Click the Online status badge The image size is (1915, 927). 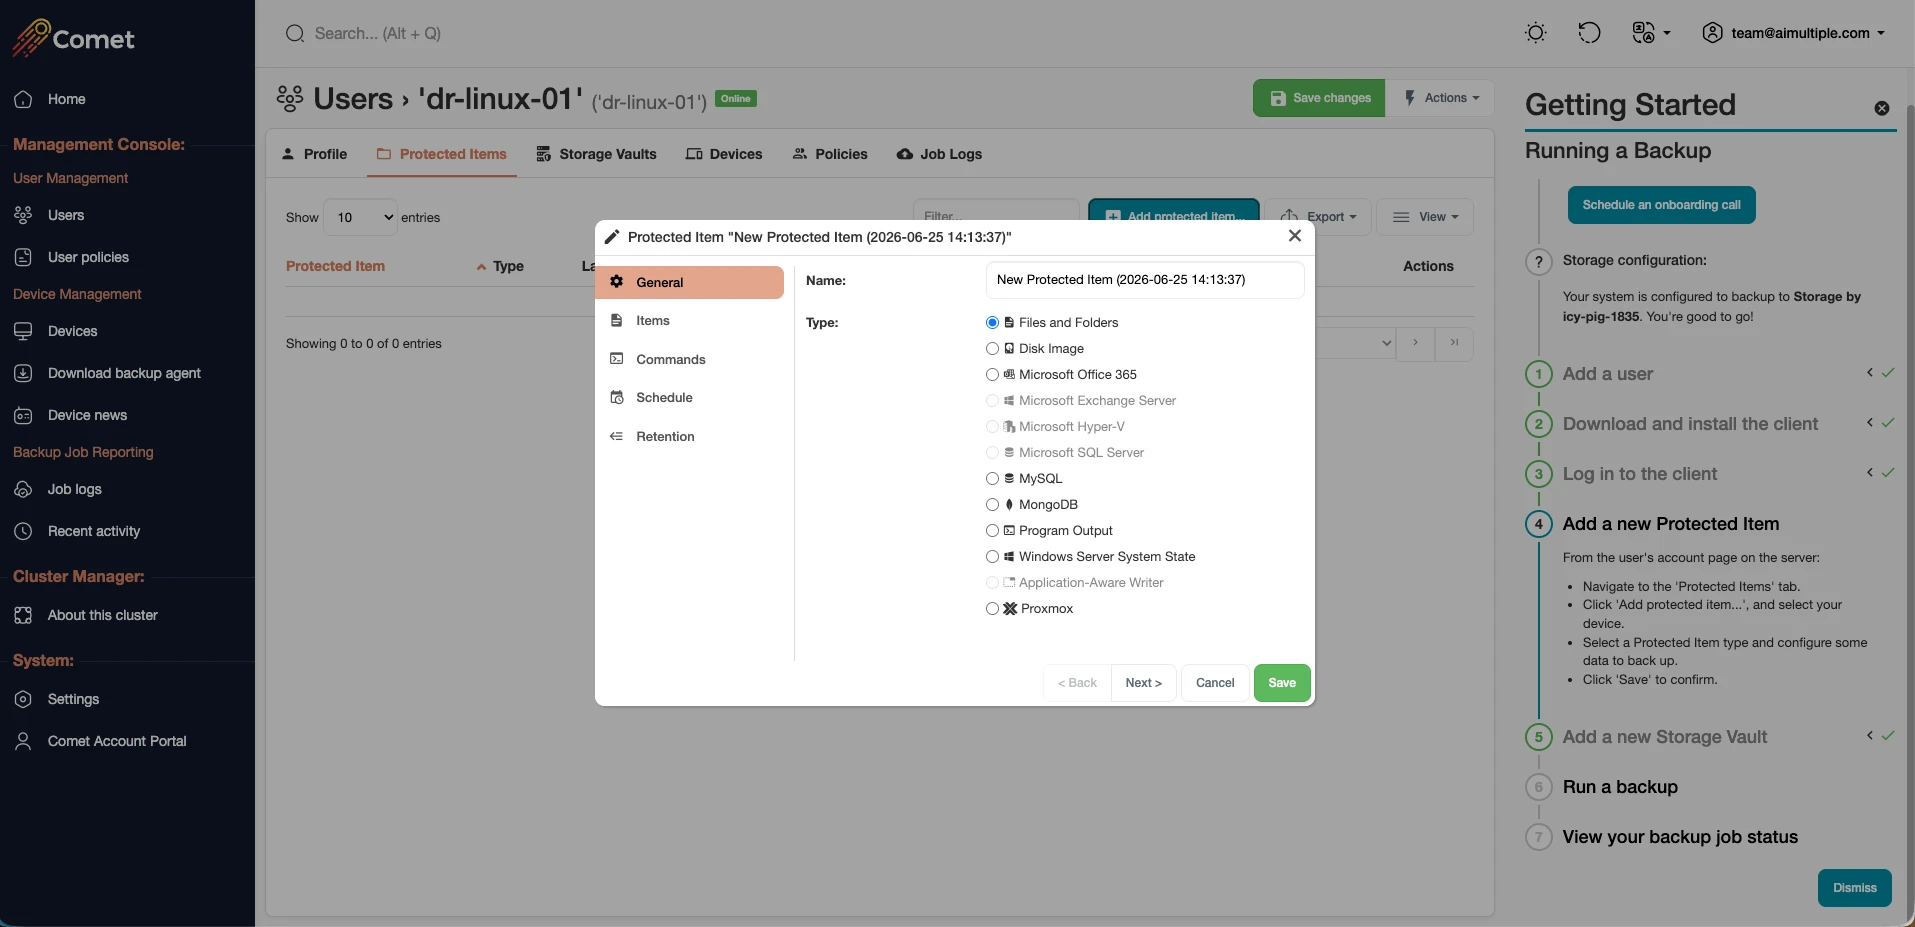tap(736, 99)
